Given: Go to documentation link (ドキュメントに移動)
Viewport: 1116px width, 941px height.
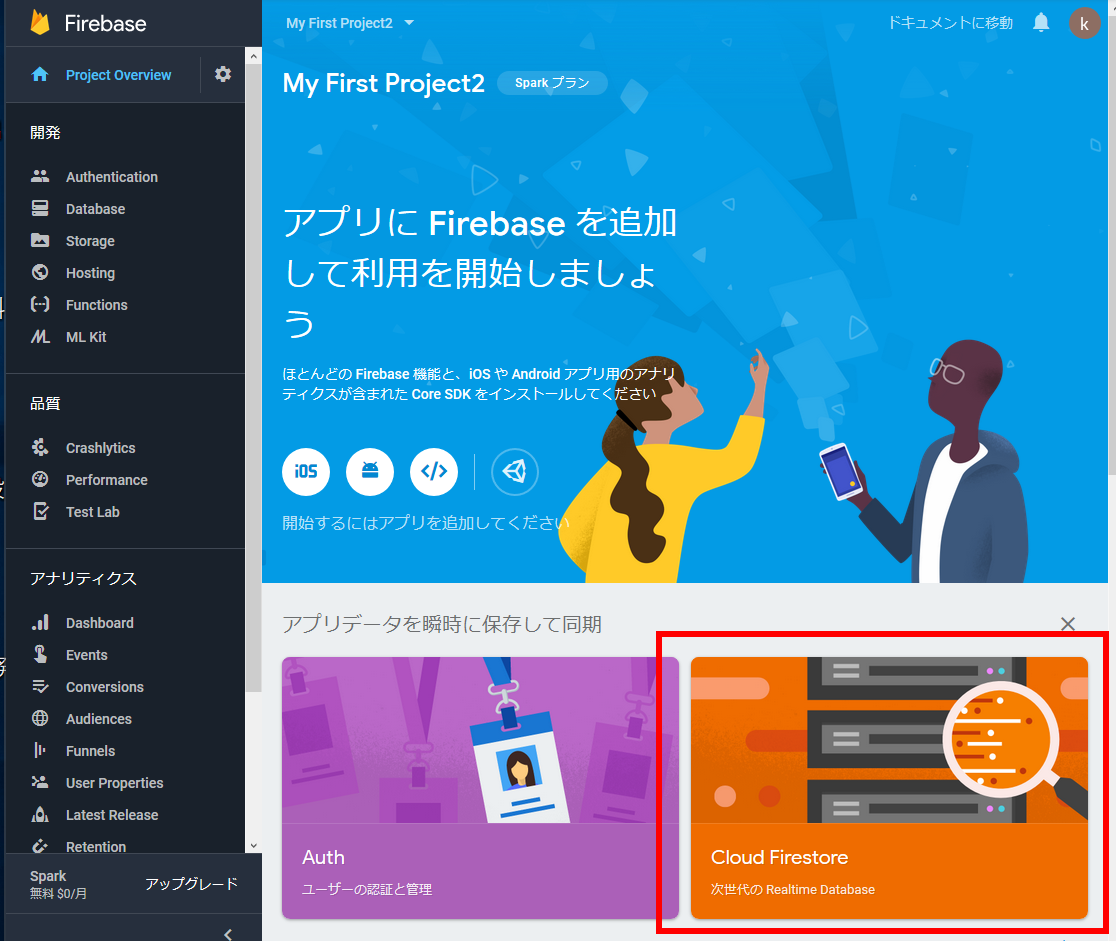Looking at the screenshot, I should point(950,23).
